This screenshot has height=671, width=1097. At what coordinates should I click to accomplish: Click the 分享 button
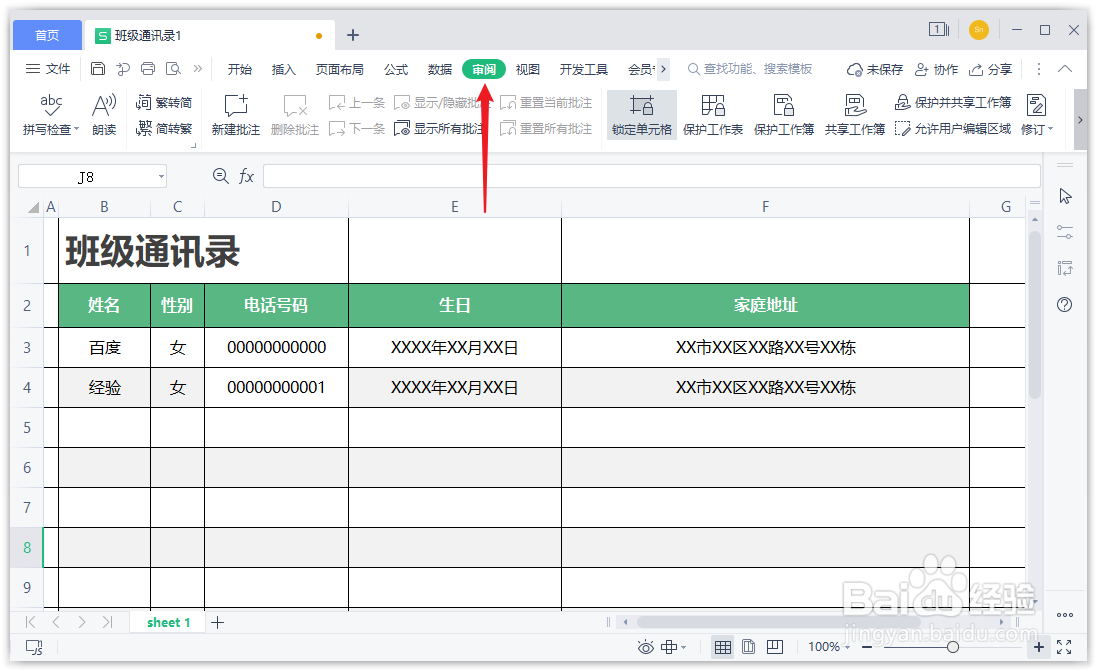coord(991,69)
